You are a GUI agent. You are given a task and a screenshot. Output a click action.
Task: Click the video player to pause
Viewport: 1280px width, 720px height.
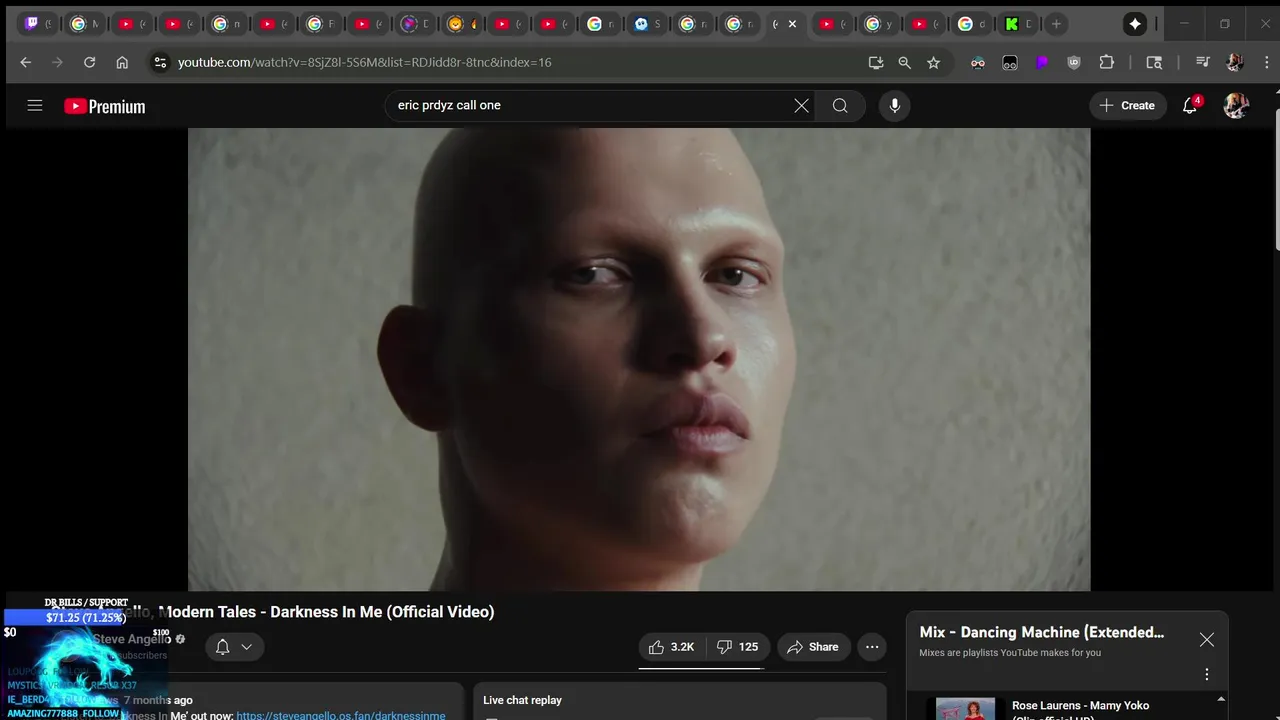point(639,359)
